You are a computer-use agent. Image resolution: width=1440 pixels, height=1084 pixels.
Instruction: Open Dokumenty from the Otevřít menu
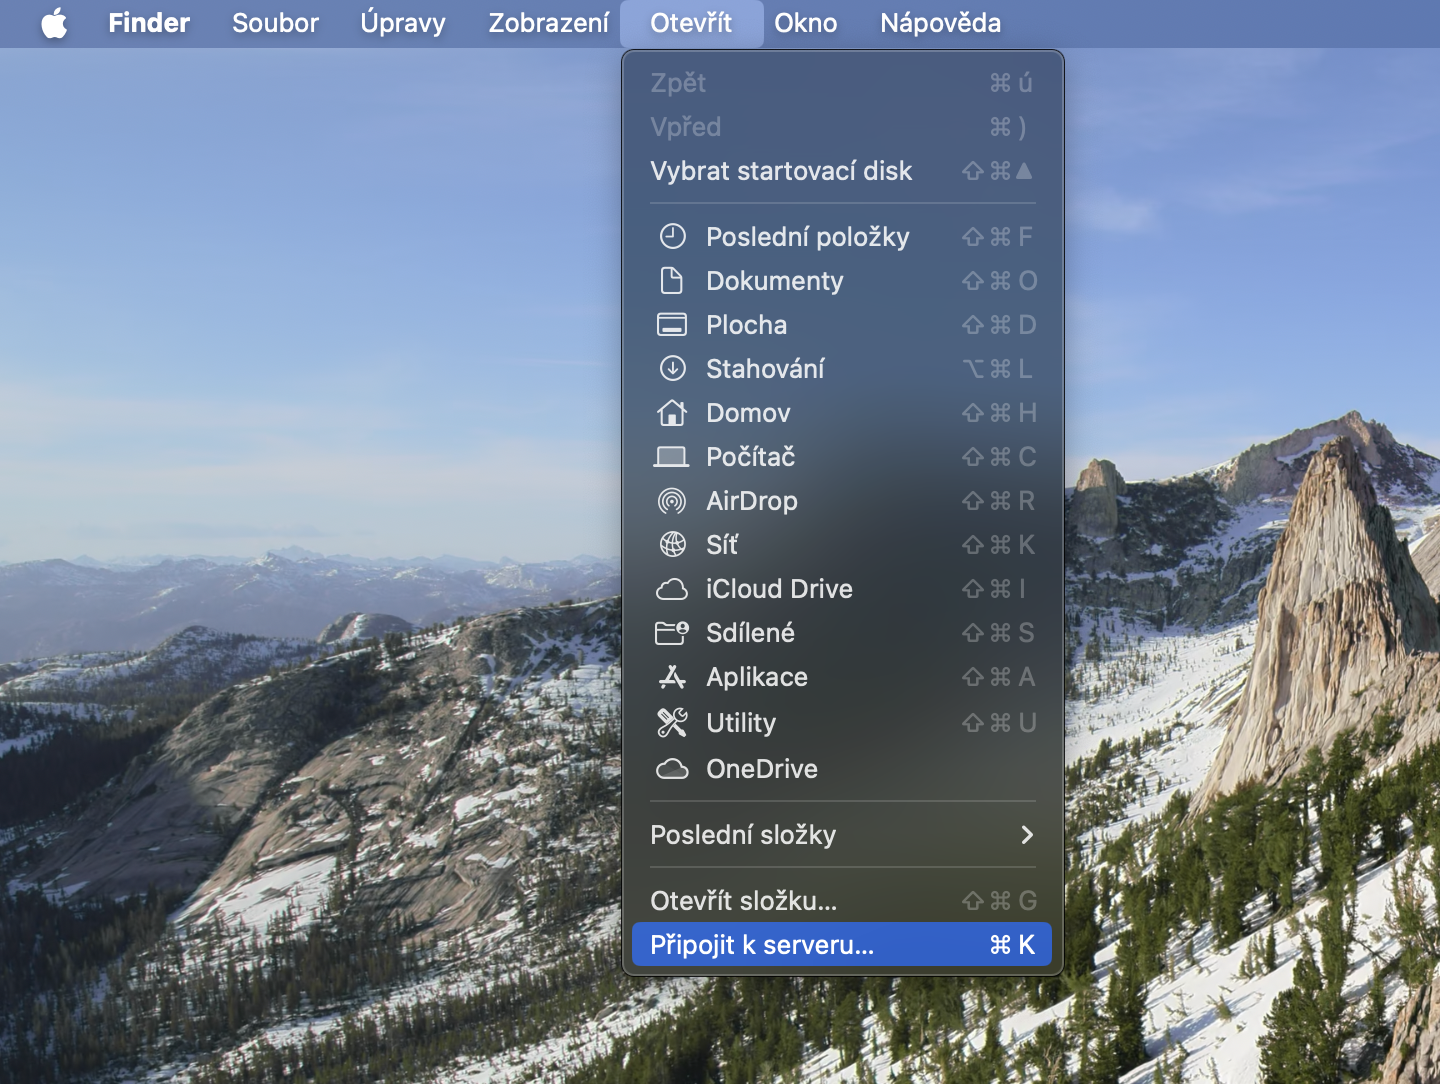775,281
